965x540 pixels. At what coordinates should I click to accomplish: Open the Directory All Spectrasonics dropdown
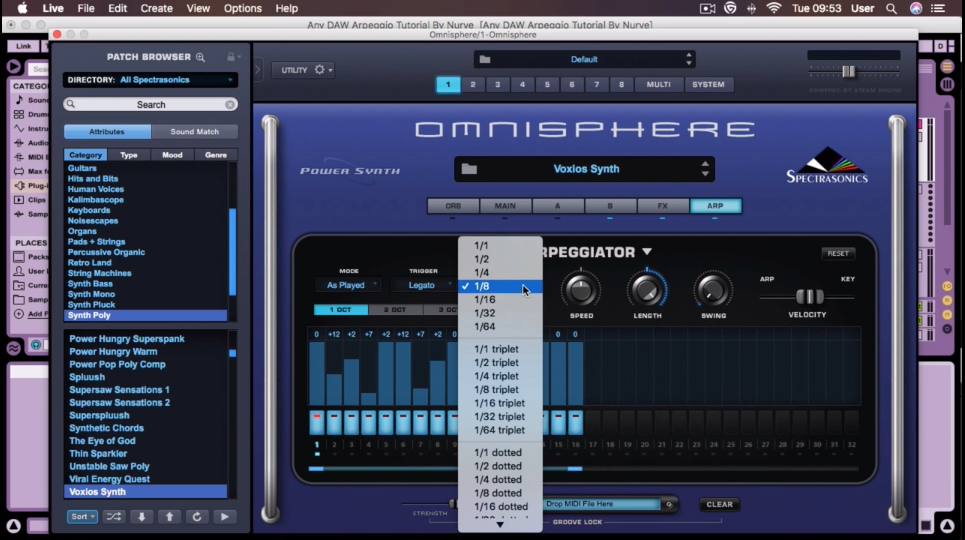[150, 80]
